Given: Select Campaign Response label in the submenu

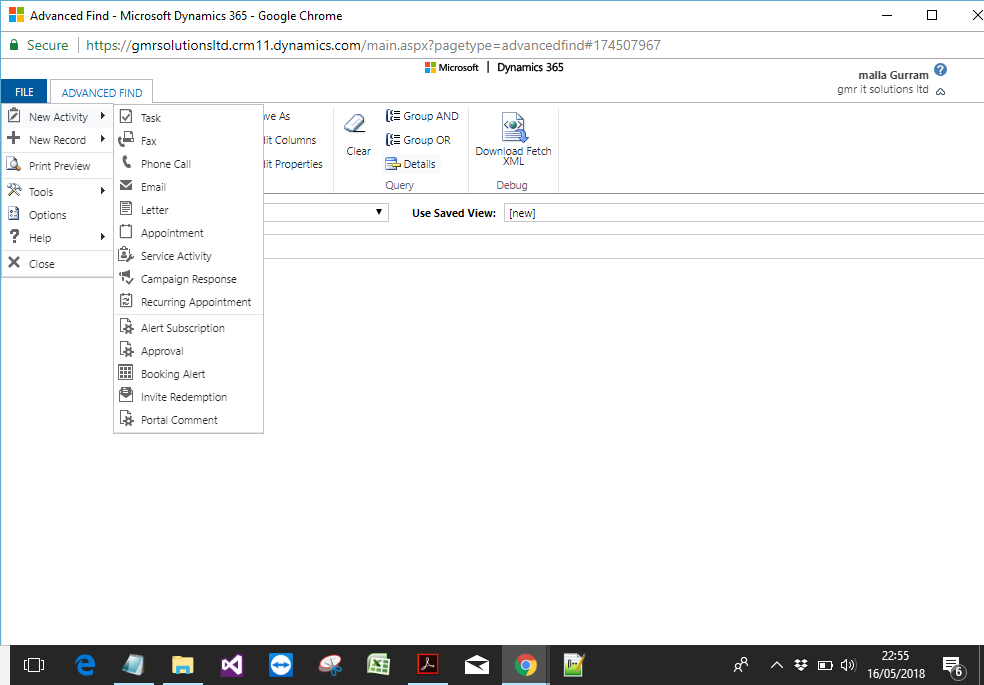Looking at the screenshot, I should (189, 279).
